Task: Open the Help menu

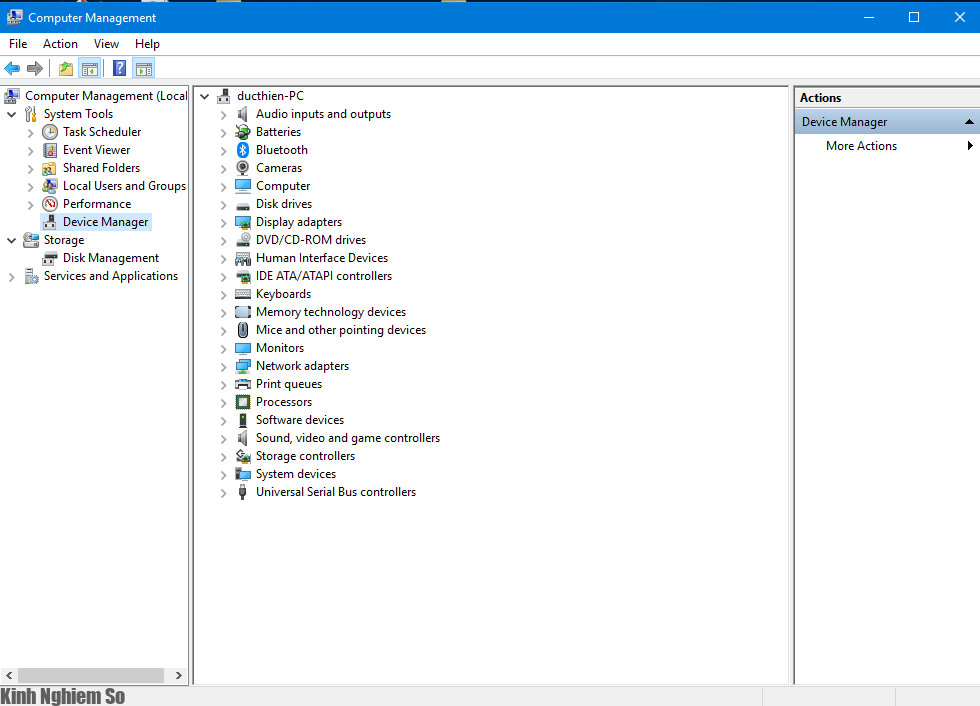Action: [147, 44]
